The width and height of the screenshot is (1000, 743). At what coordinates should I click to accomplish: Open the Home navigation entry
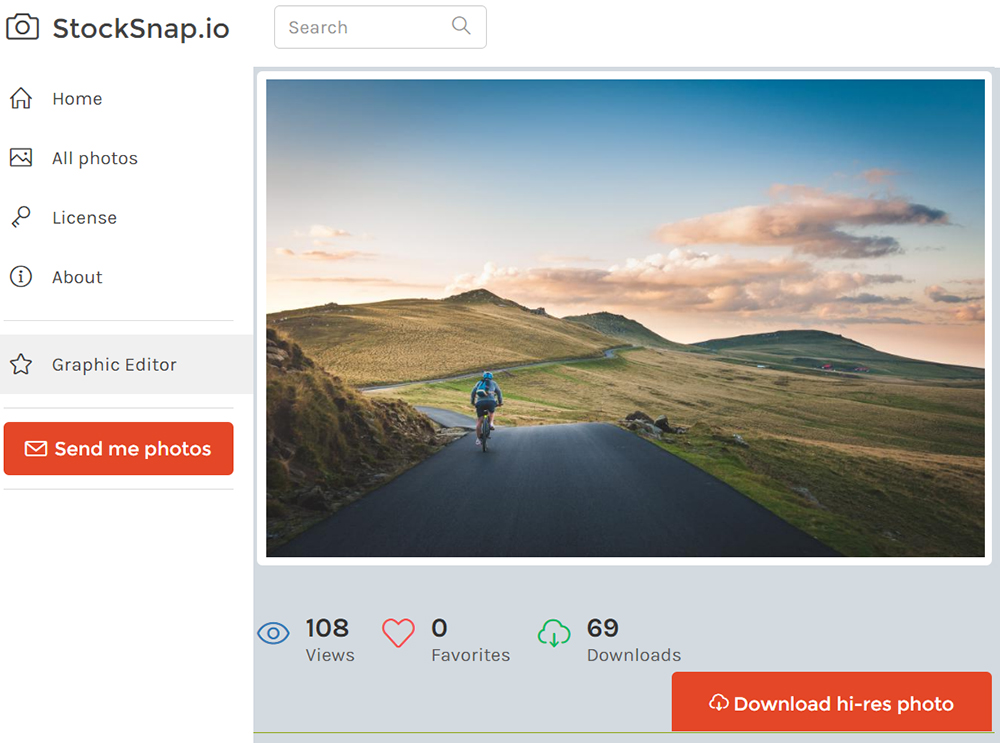[x=76, y=98]
